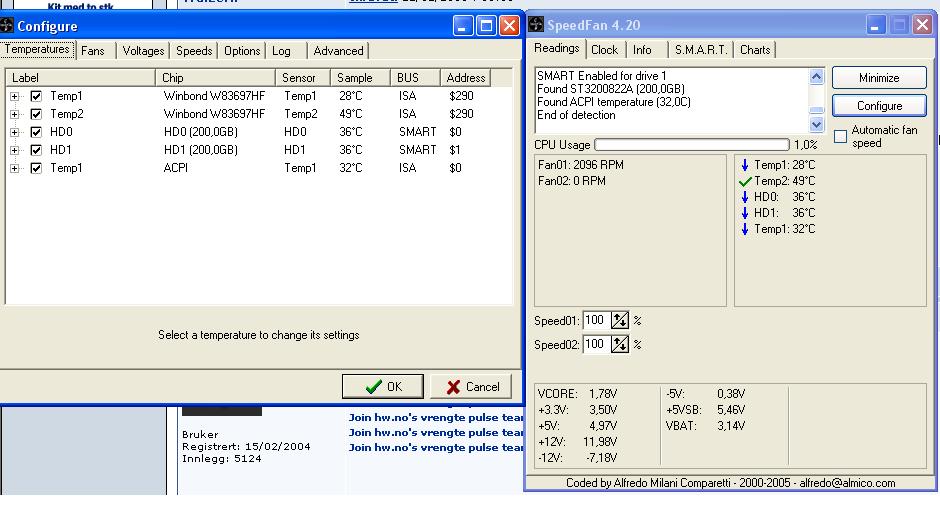Open the Options tab

click(242, 51)
